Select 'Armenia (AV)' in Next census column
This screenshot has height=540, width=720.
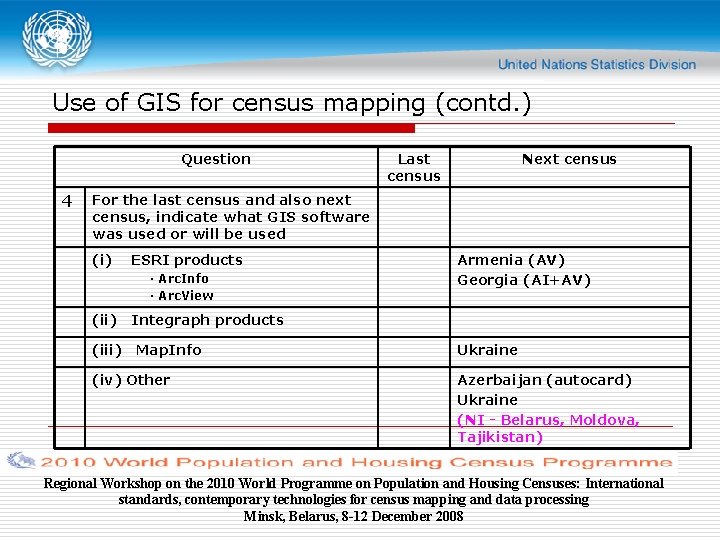[511, 260]
